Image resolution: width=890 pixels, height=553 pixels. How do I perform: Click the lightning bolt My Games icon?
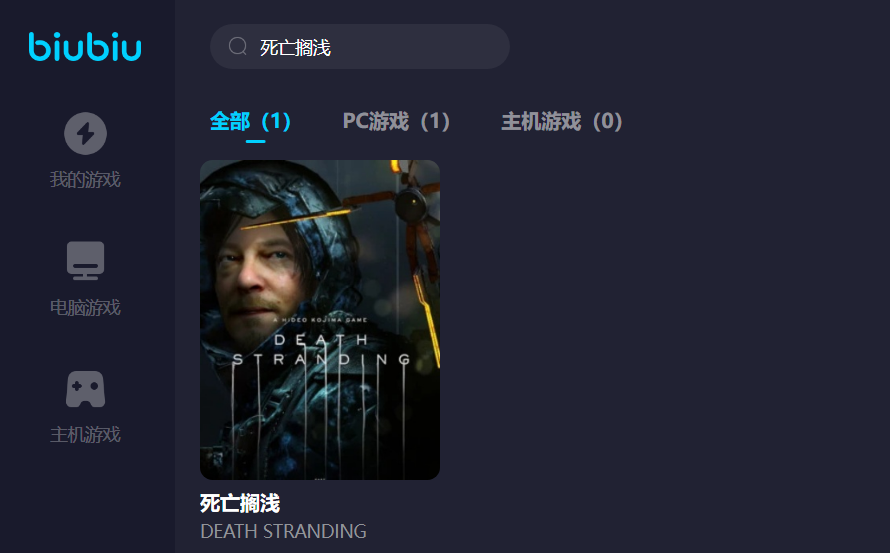[85, 133]
